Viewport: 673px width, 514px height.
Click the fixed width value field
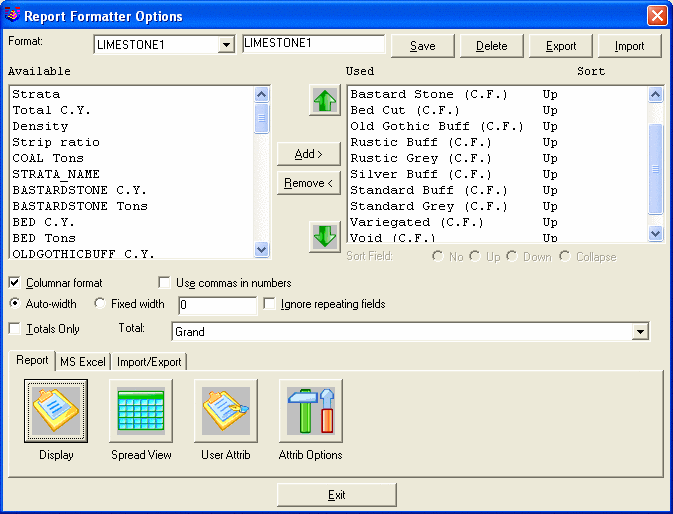click(218, 305)
